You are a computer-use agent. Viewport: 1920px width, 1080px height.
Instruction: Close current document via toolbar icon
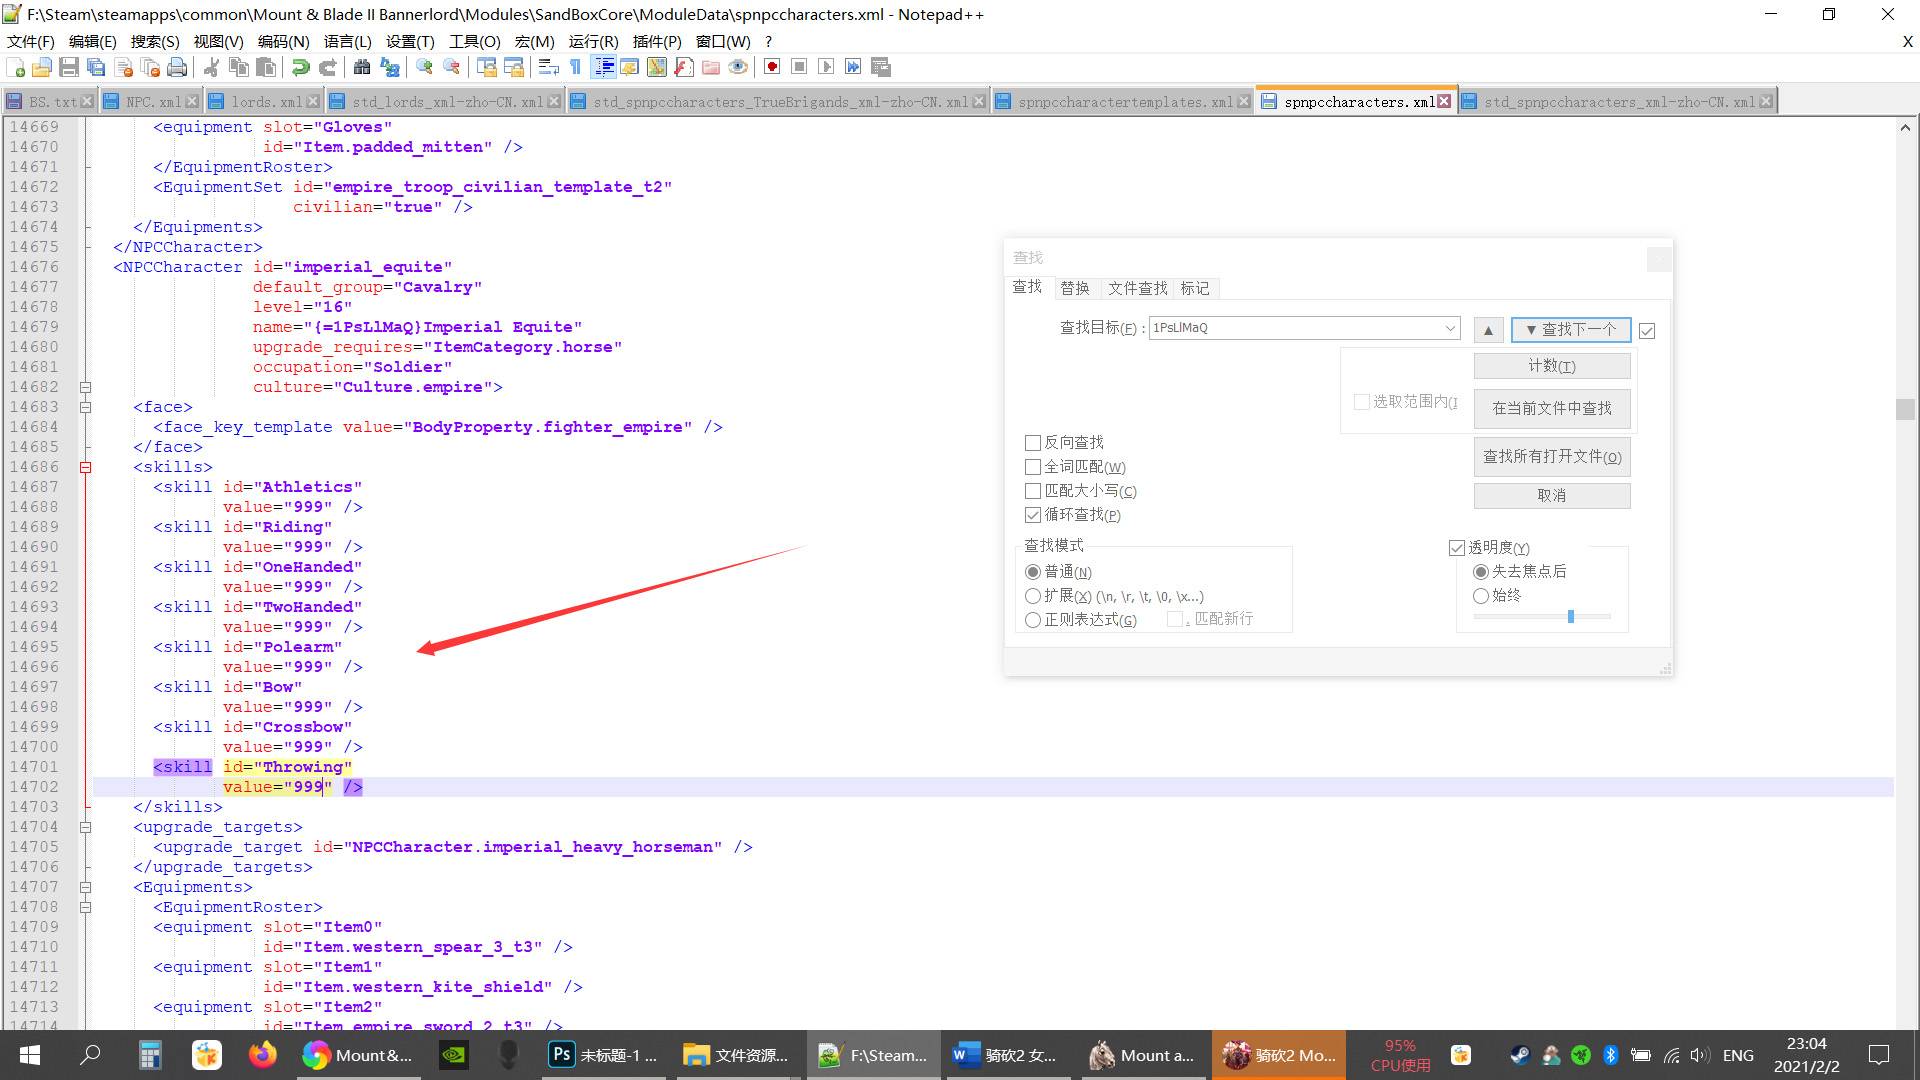[123, 67]
